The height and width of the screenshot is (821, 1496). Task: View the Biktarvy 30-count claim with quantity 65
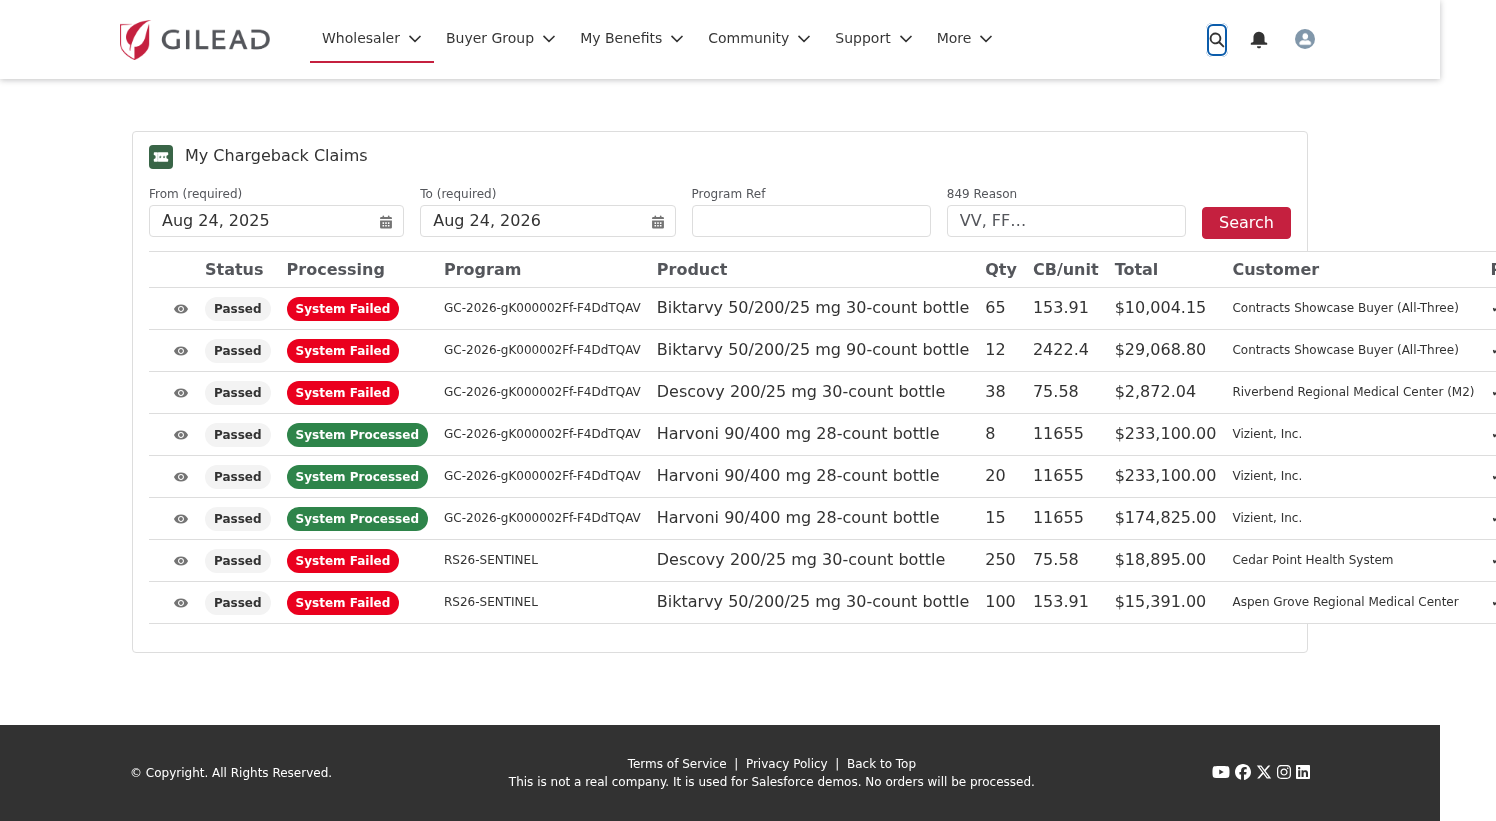pos(181,309)
